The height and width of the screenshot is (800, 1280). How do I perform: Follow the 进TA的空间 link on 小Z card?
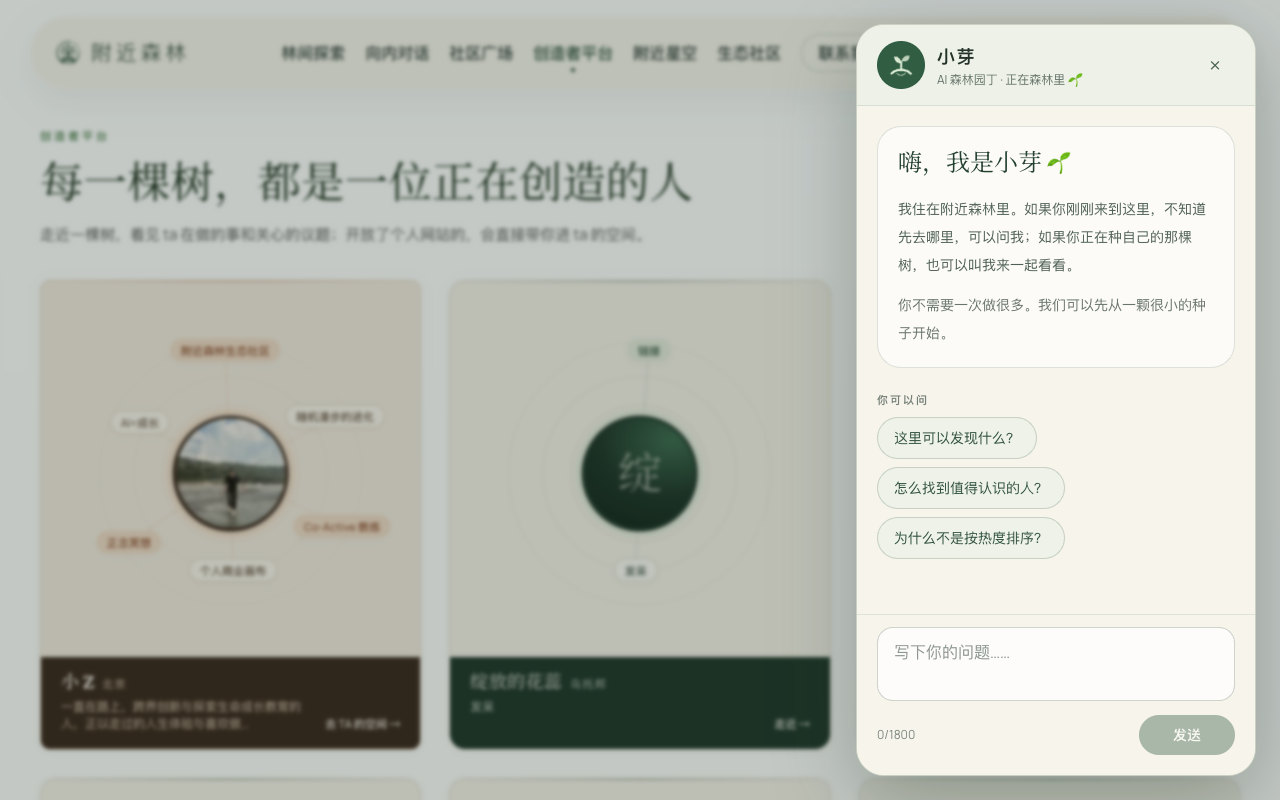(x=363, y=724)
